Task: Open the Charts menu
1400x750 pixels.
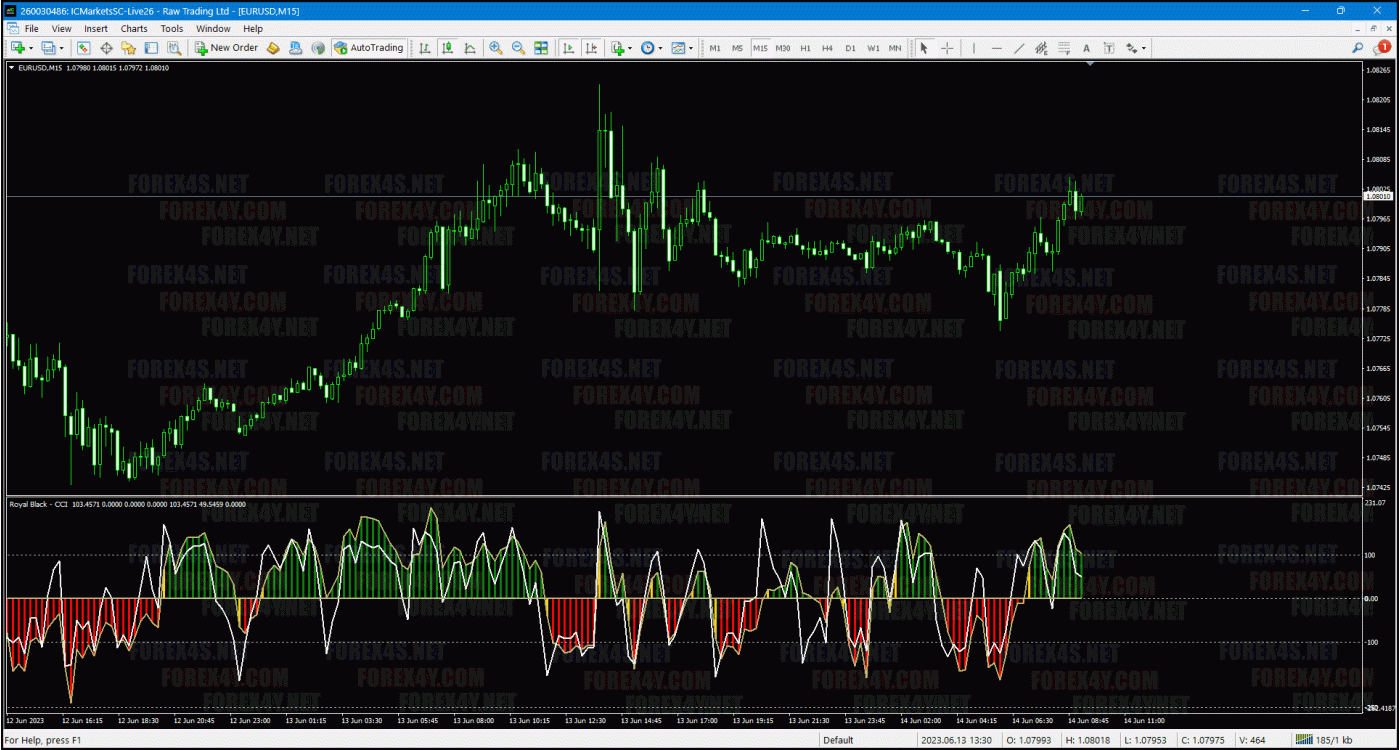Action: [x=134, y=29]
